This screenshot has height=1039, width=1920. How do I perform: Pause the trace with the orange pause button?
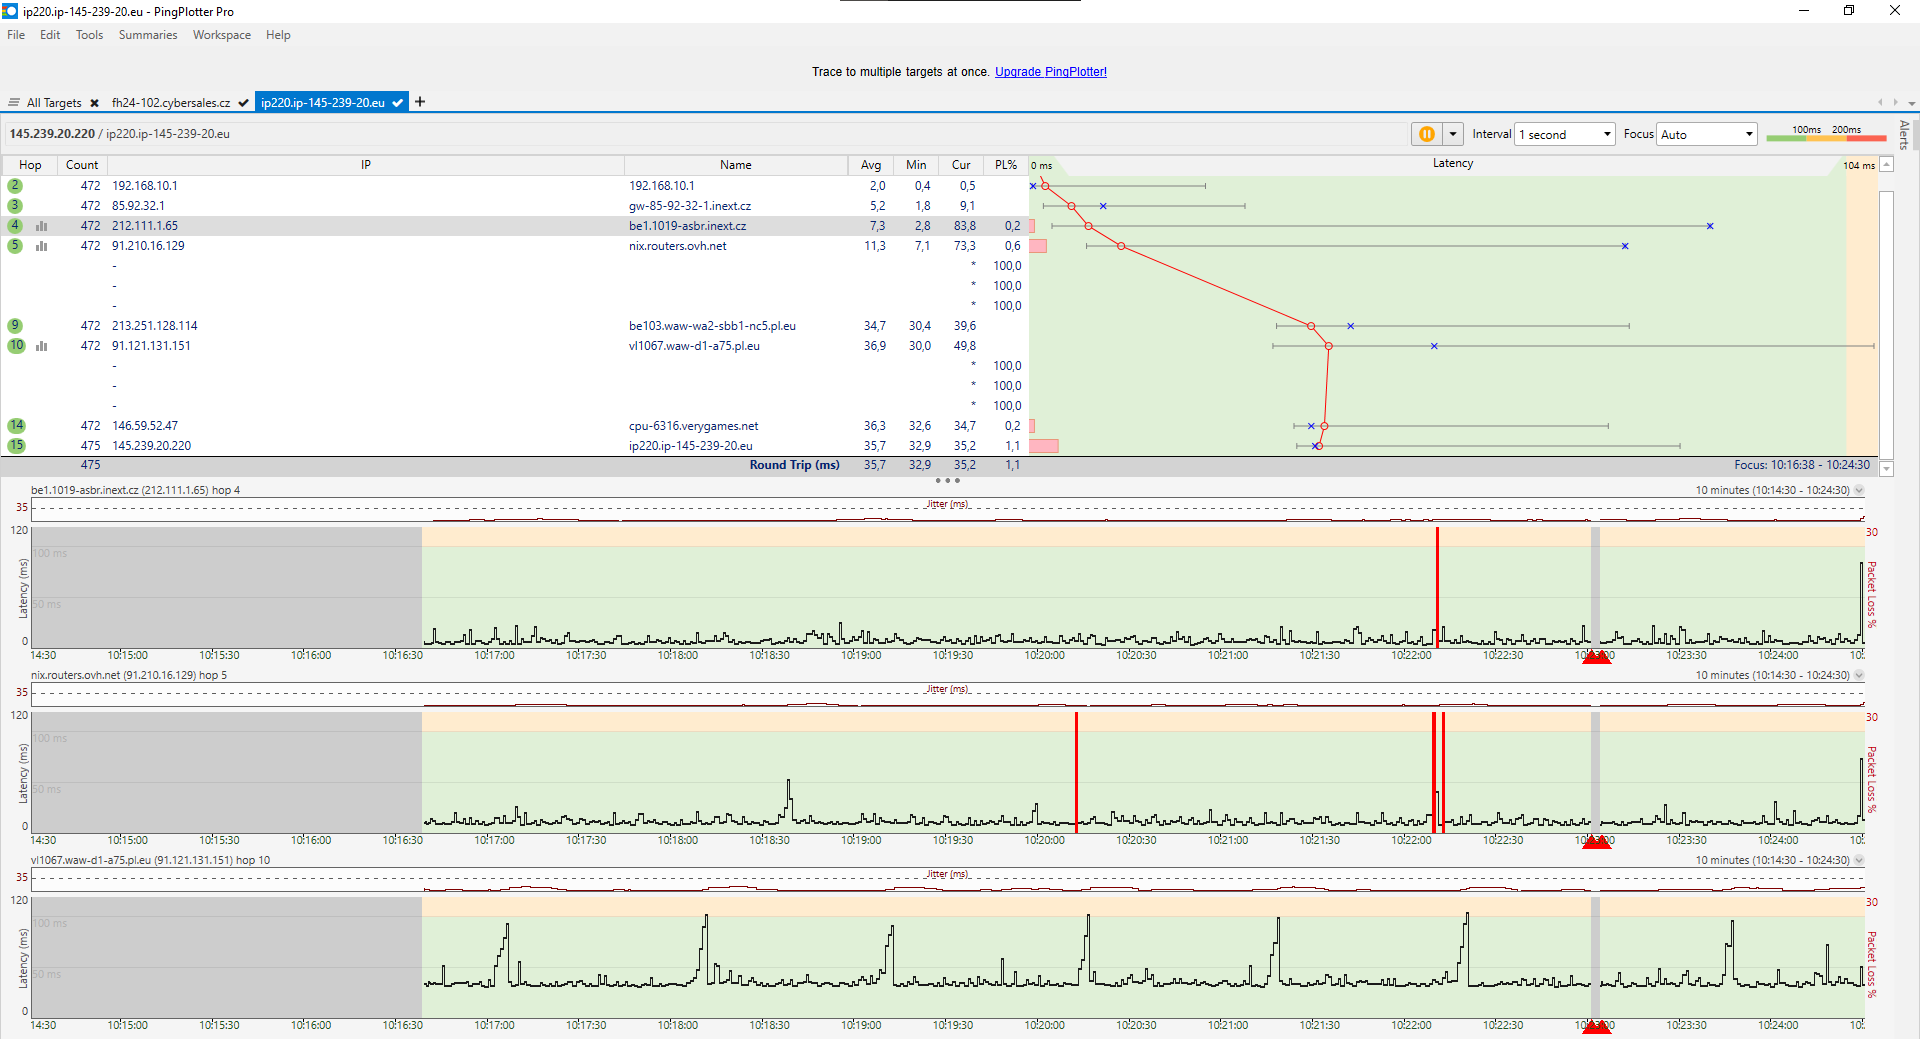point(1426,134)
